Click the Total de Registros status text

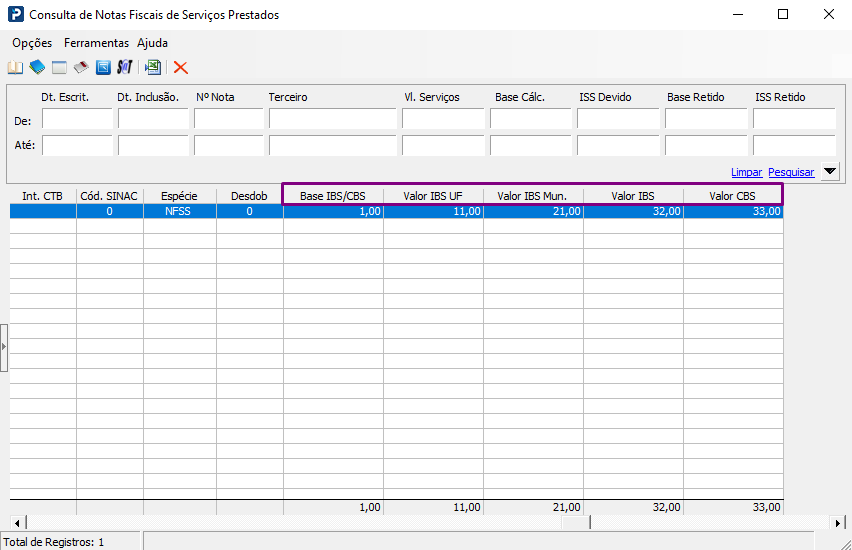click(x=53, y=542)
